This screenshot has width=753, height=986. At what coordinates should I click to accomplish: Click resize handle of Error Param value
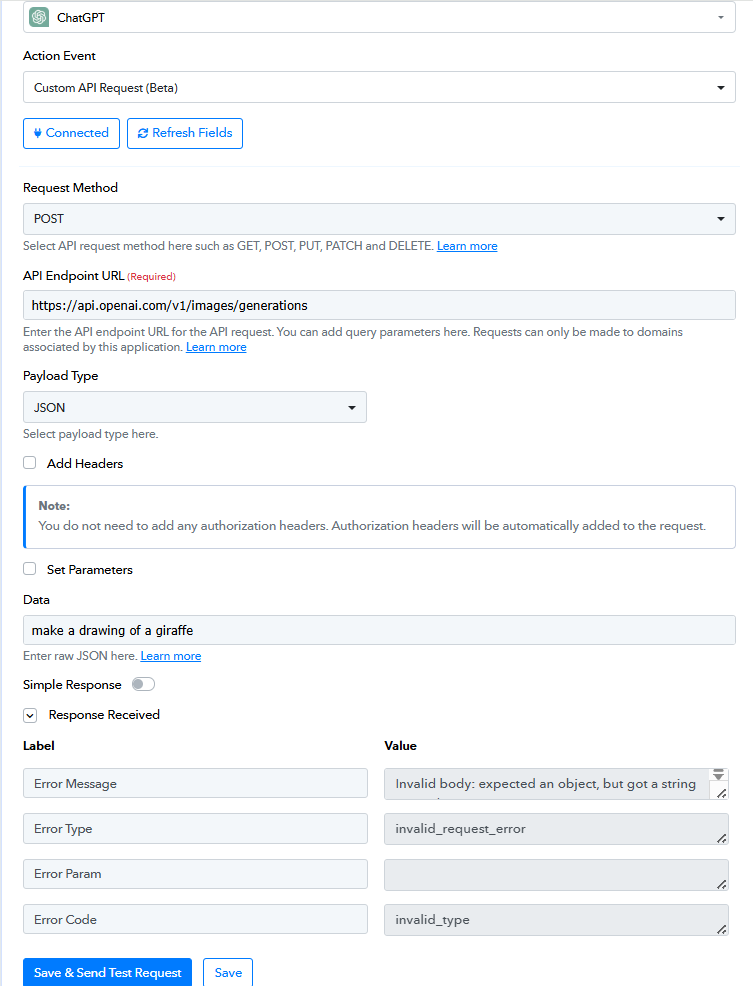point(722,884)
